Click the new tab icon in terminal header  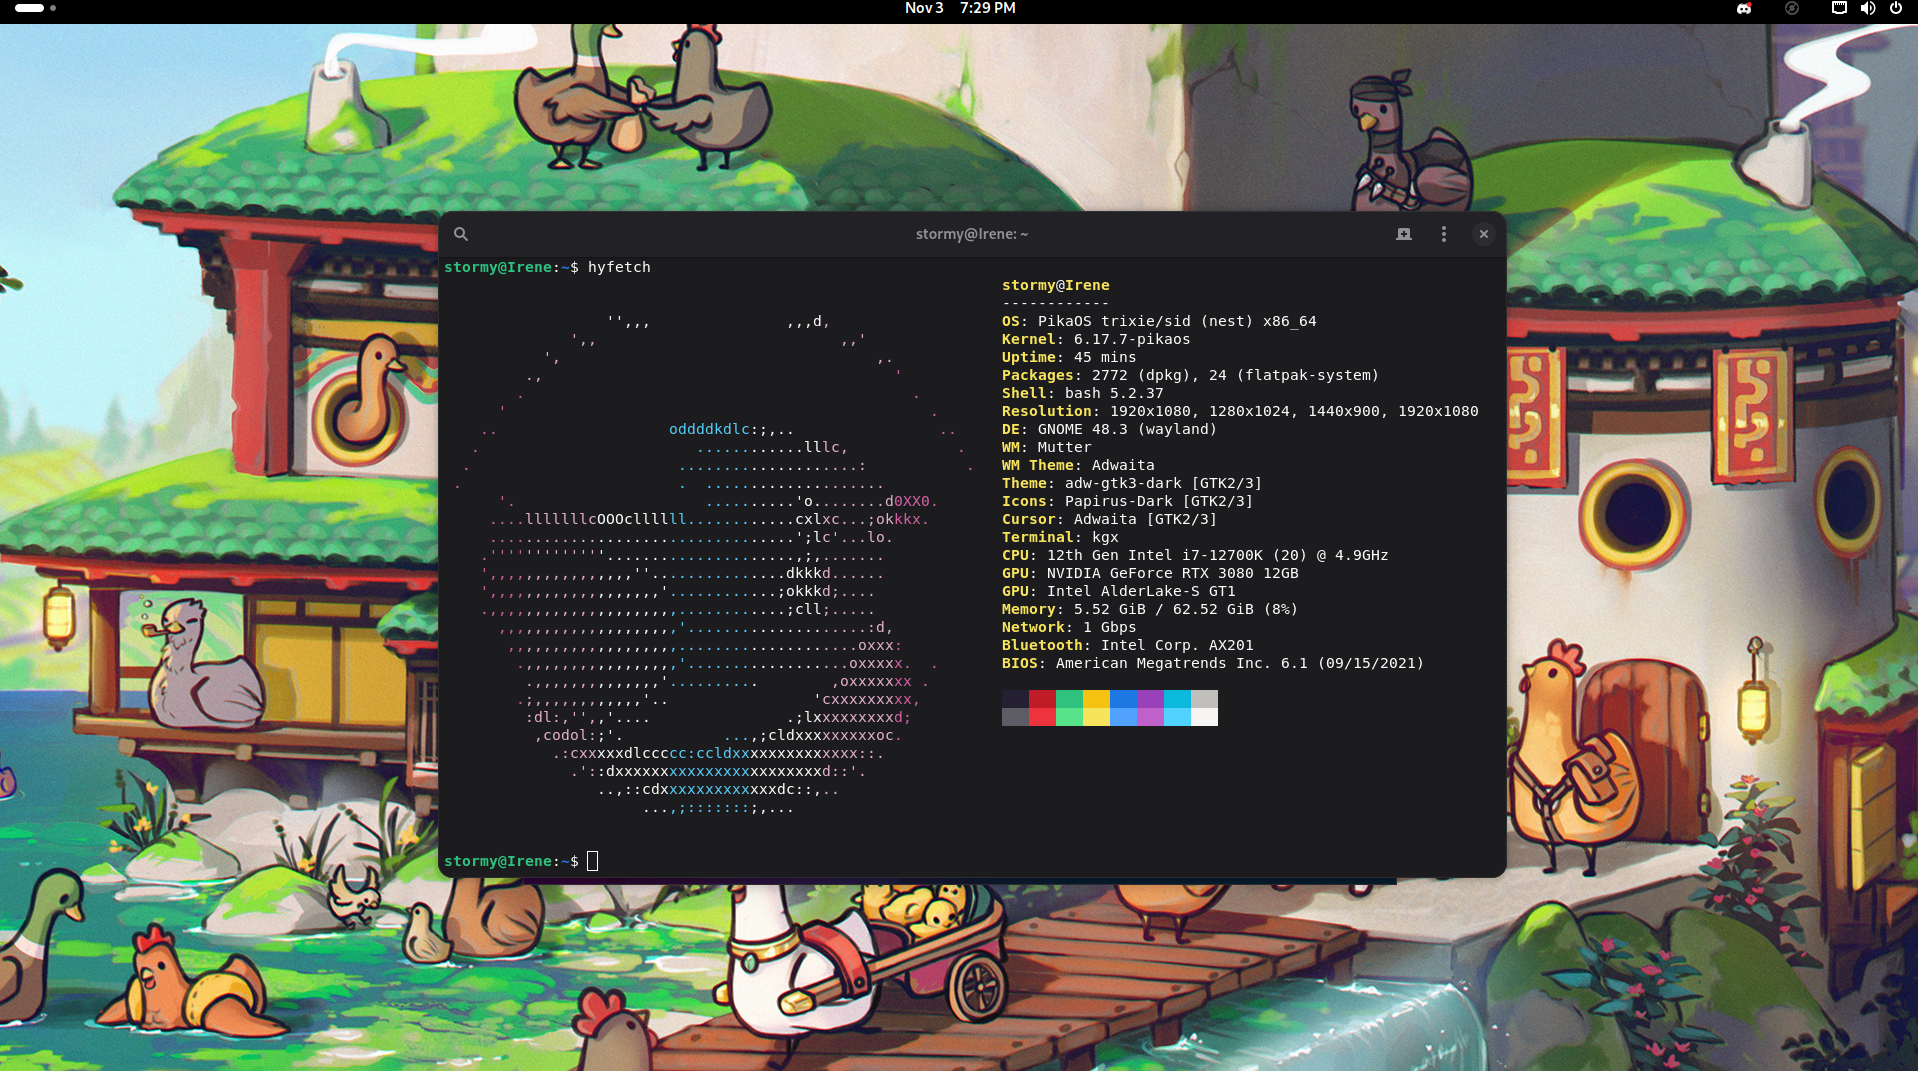point(1404,234)
